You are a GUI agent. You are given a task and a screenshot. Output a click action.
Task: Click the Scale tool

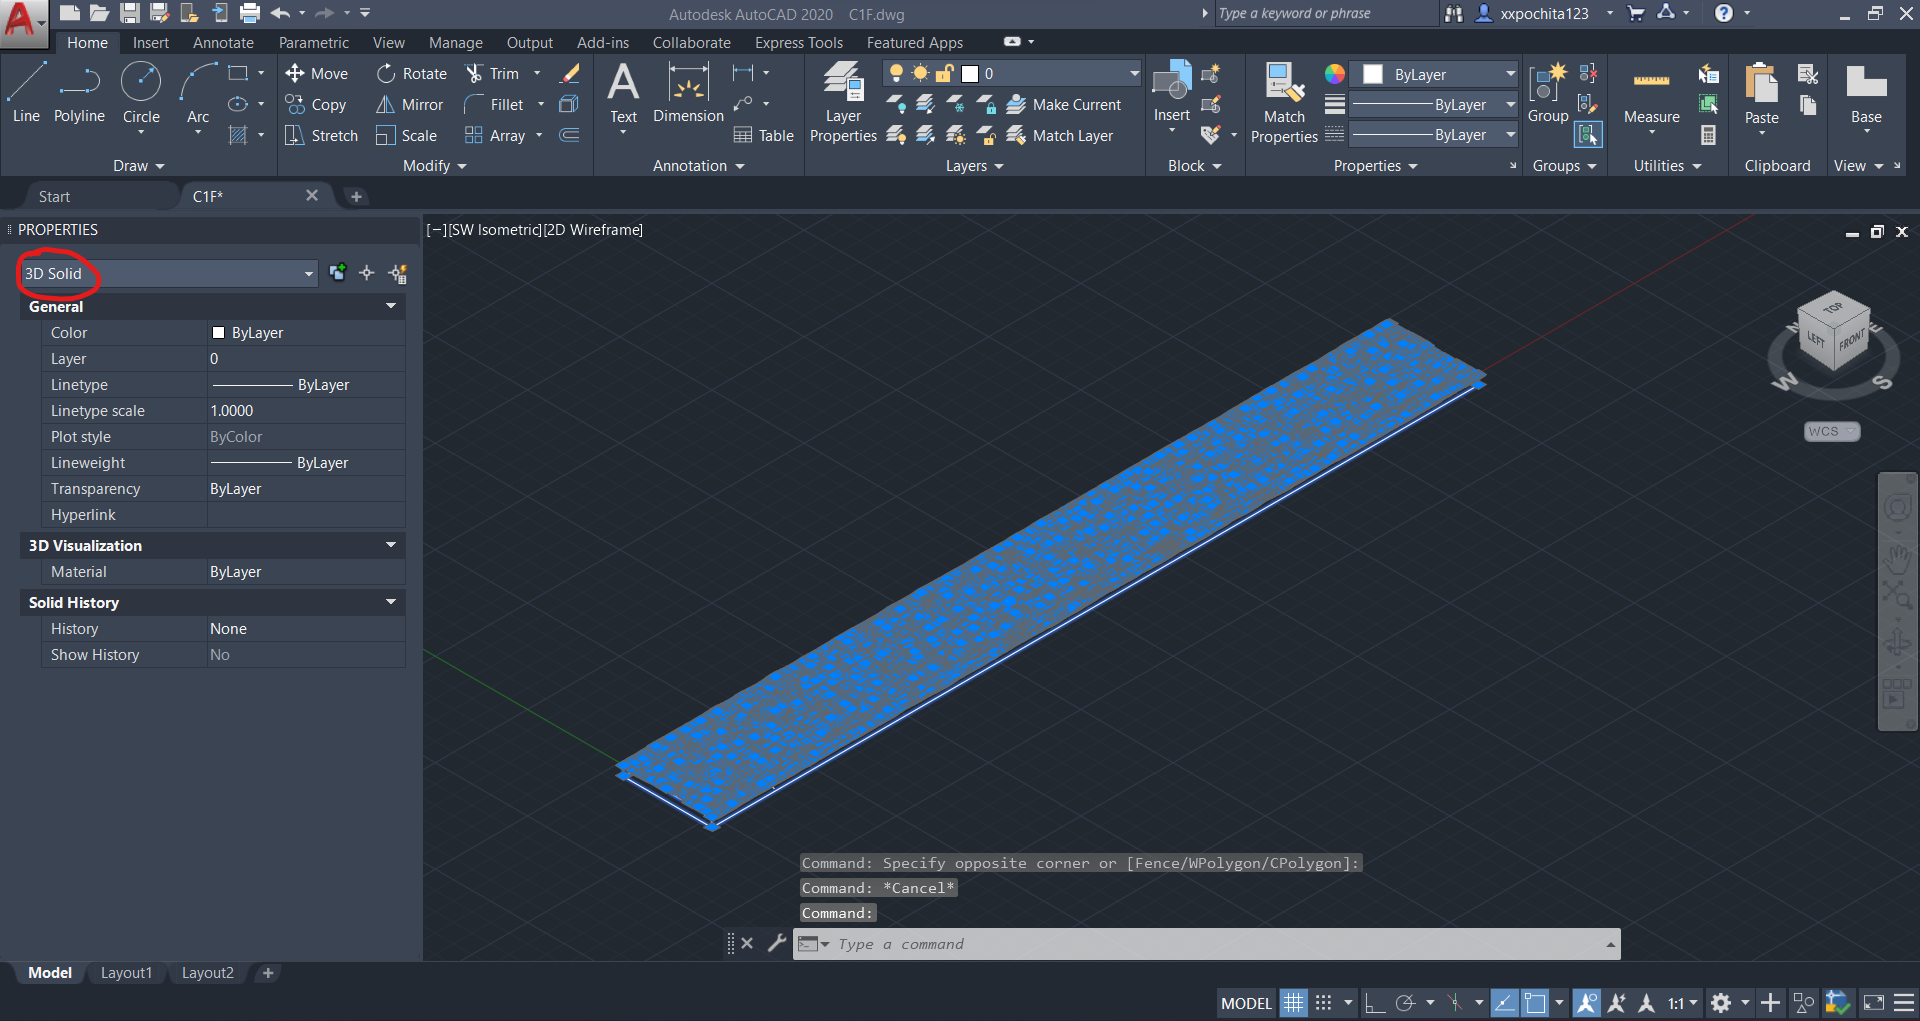(407, 135)
